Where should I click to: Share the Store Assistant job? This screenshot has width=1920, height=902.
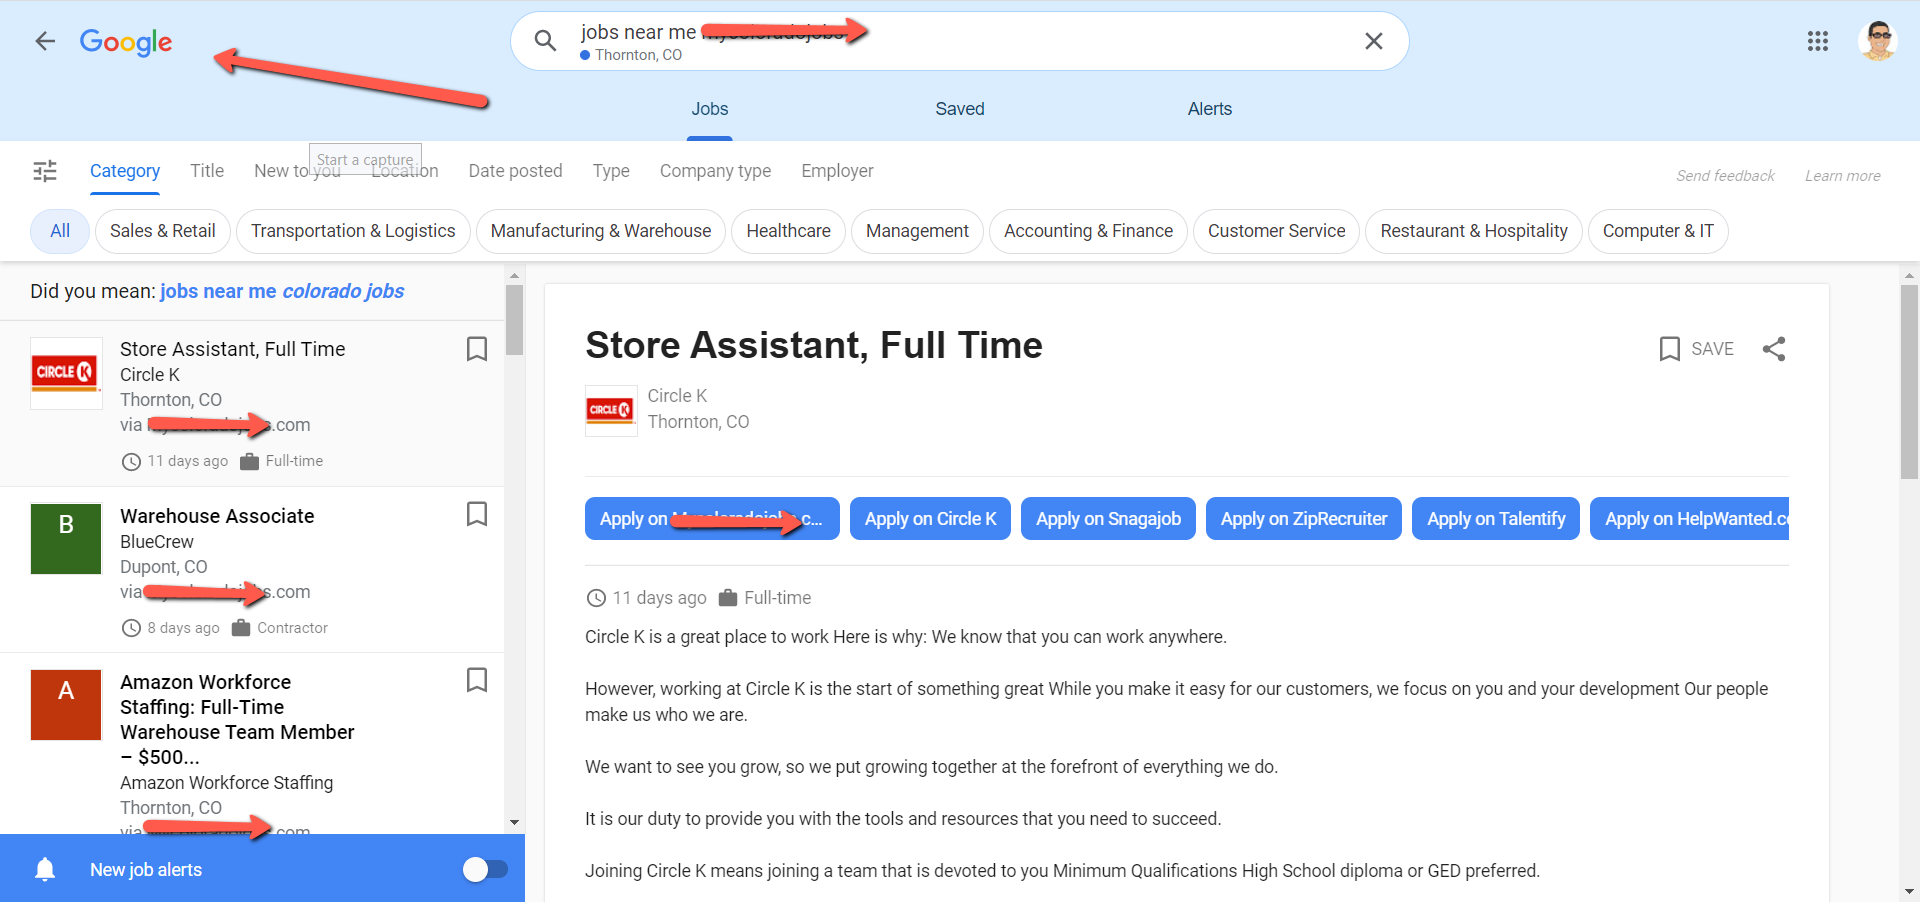point(1774,349)
